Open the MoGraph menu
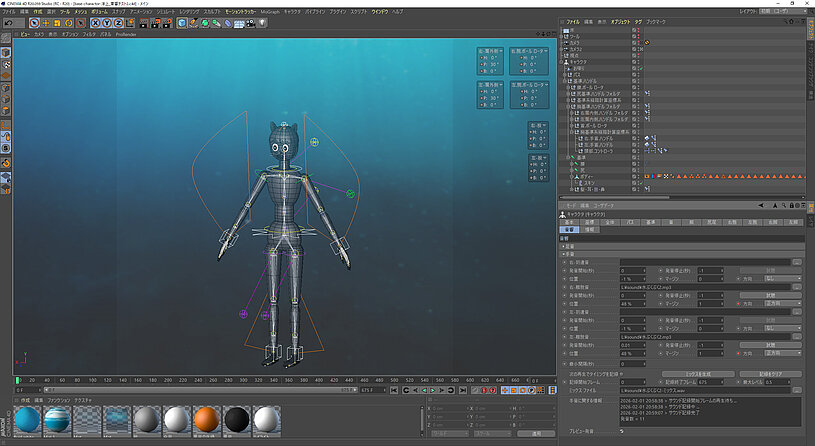The image size is (815, 446). pyautogui.click(x=270, y=10)
